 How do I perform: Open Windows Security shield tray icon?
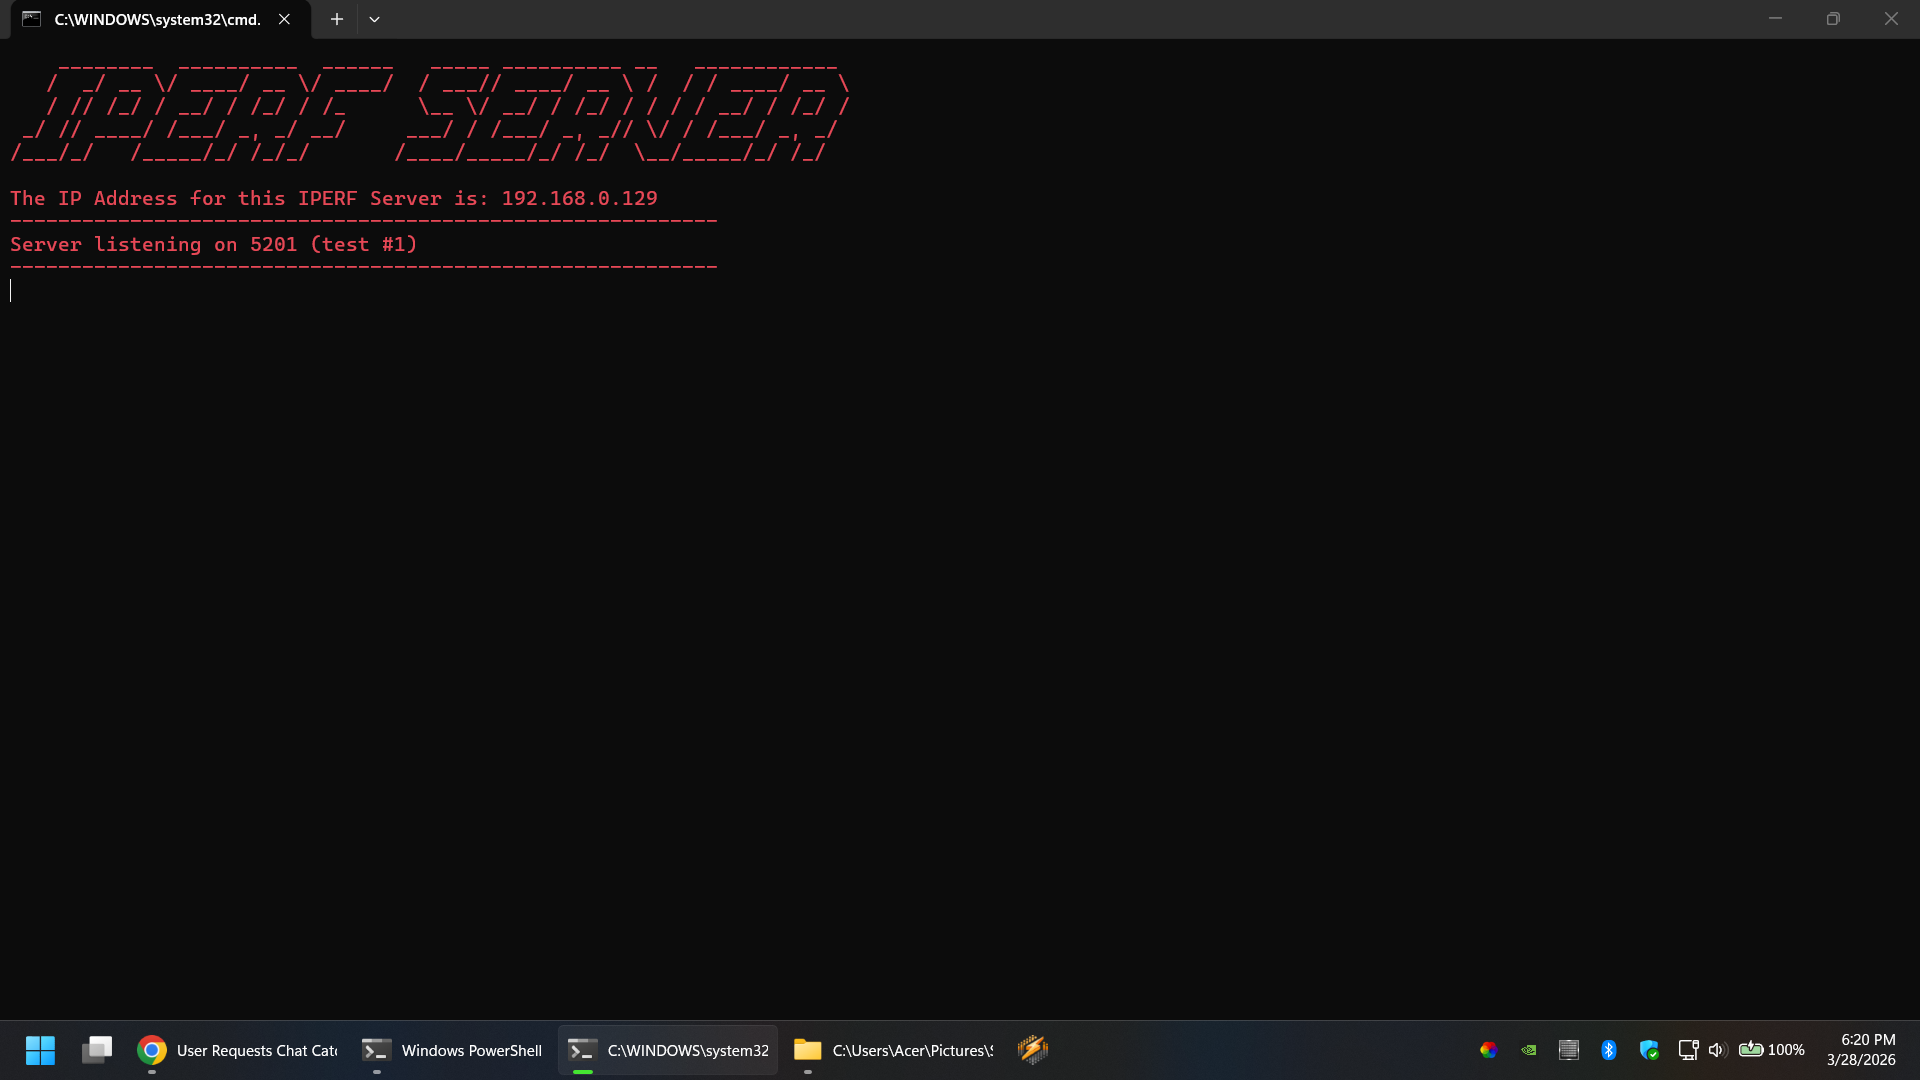click(1649, 1050)
